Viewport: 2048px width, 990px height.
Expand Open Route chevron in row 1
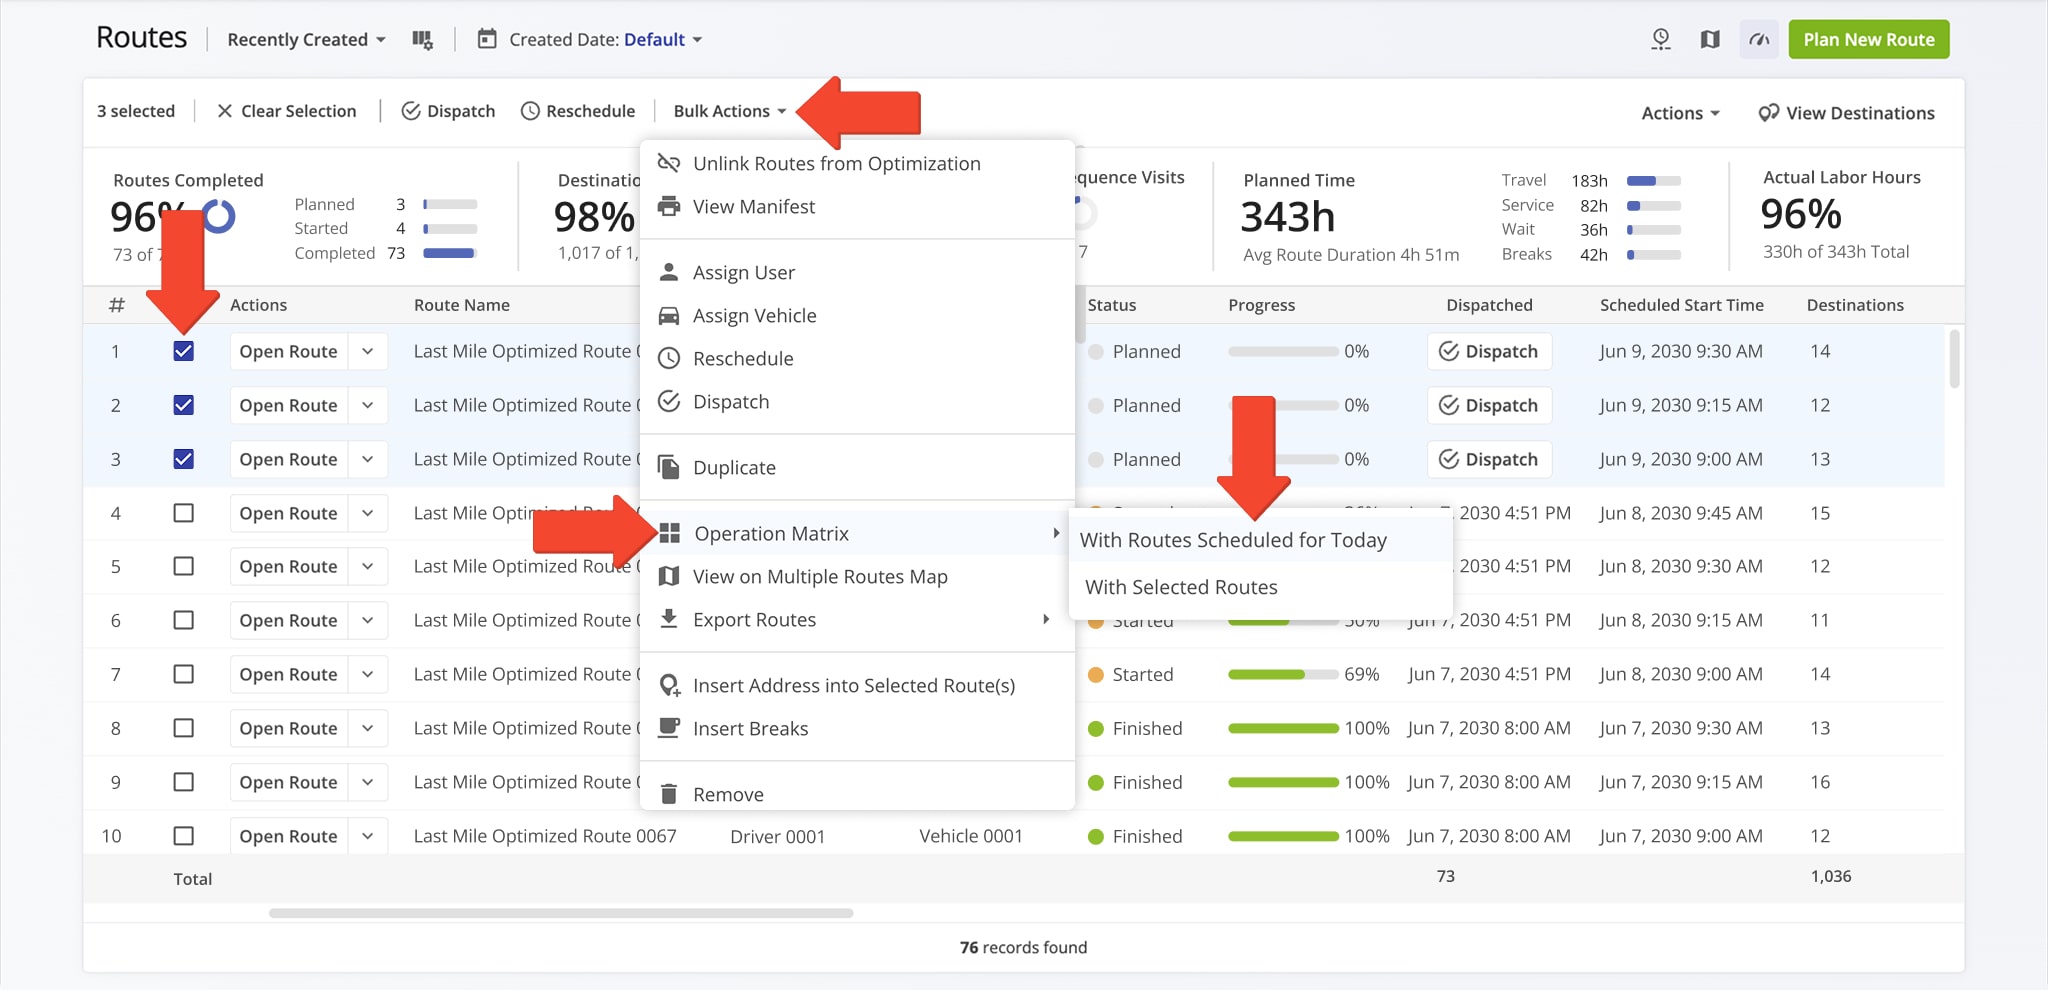368,351
